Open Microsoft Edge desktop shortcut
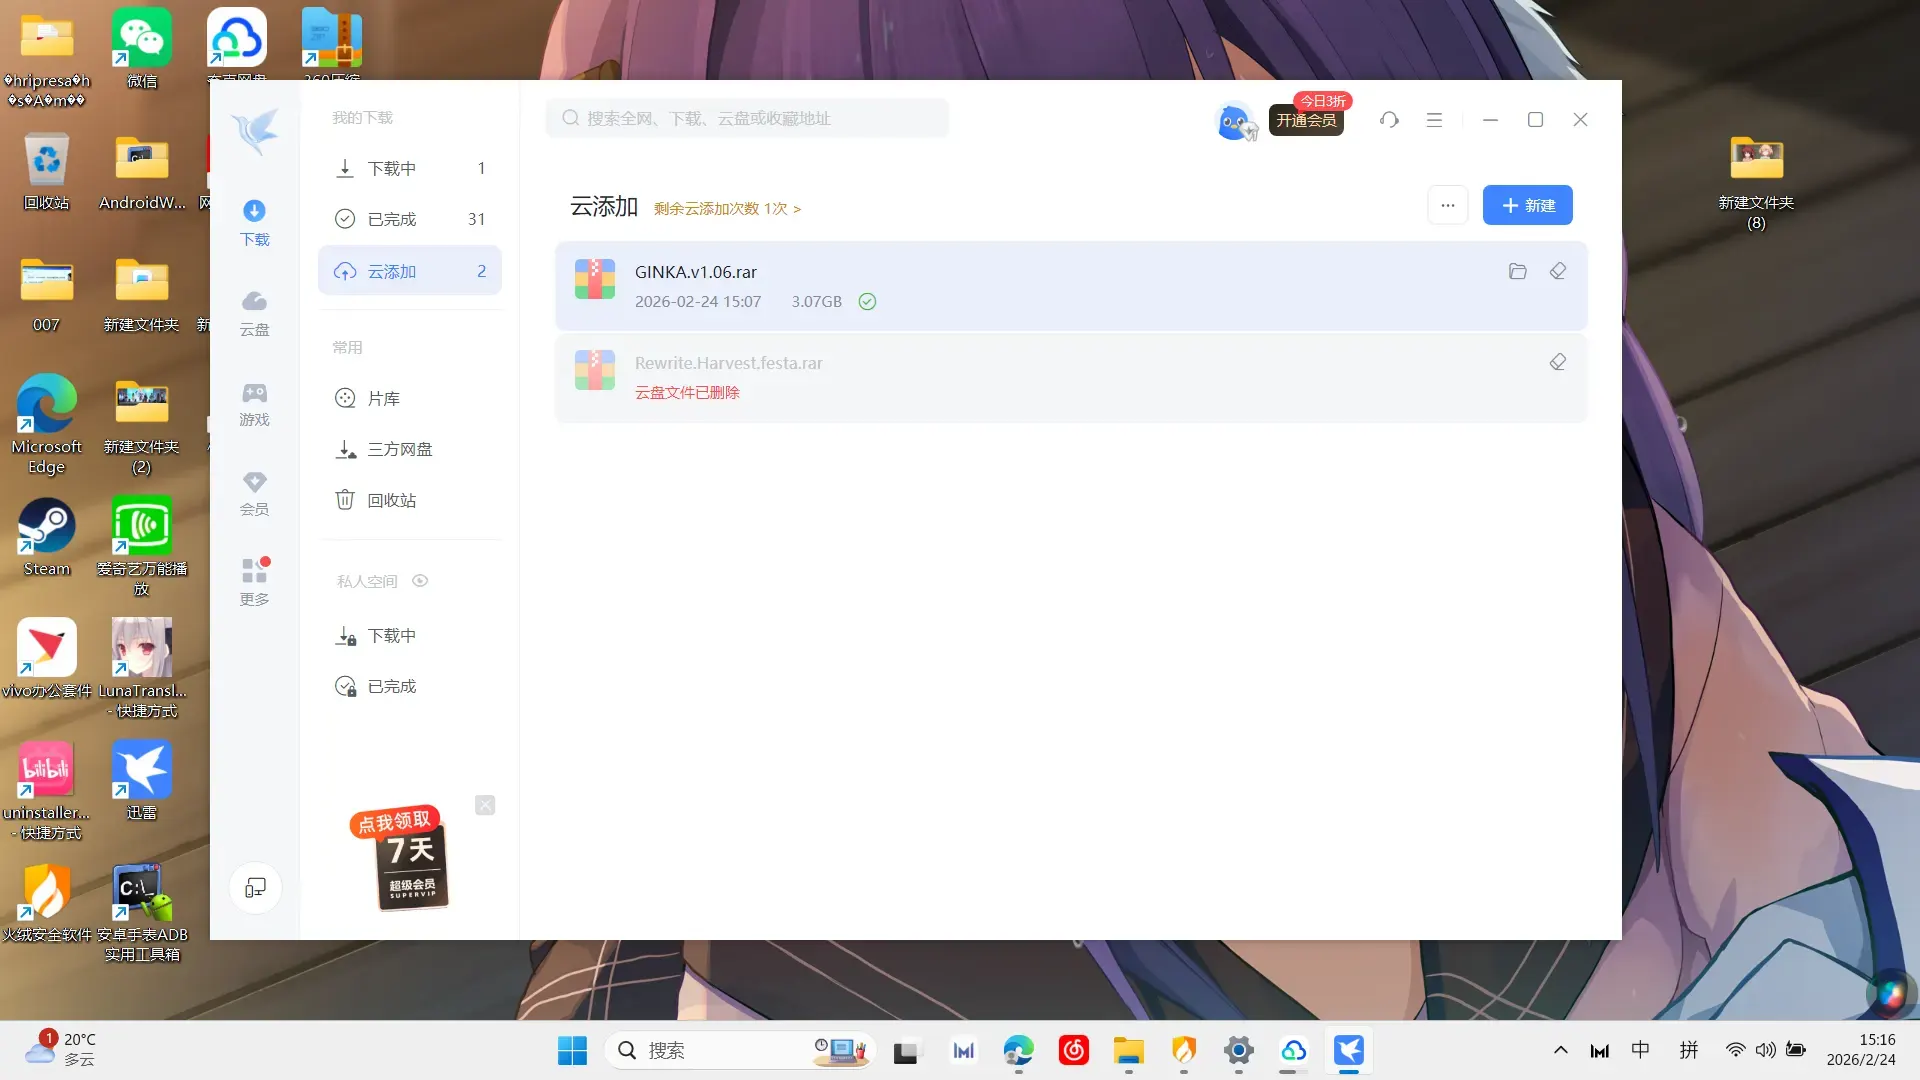This screenshot has height=1080, width=1920. 47,425
